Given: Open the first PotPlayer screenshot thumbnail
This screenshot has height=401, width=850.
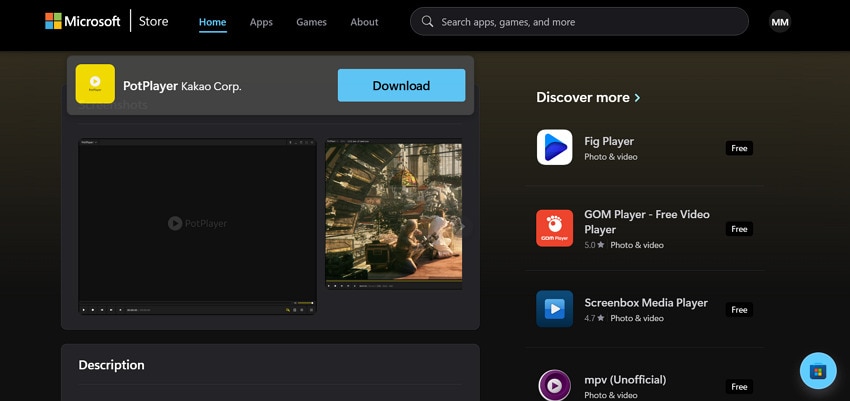Looking at the screenshot, I should pos(197,227).
